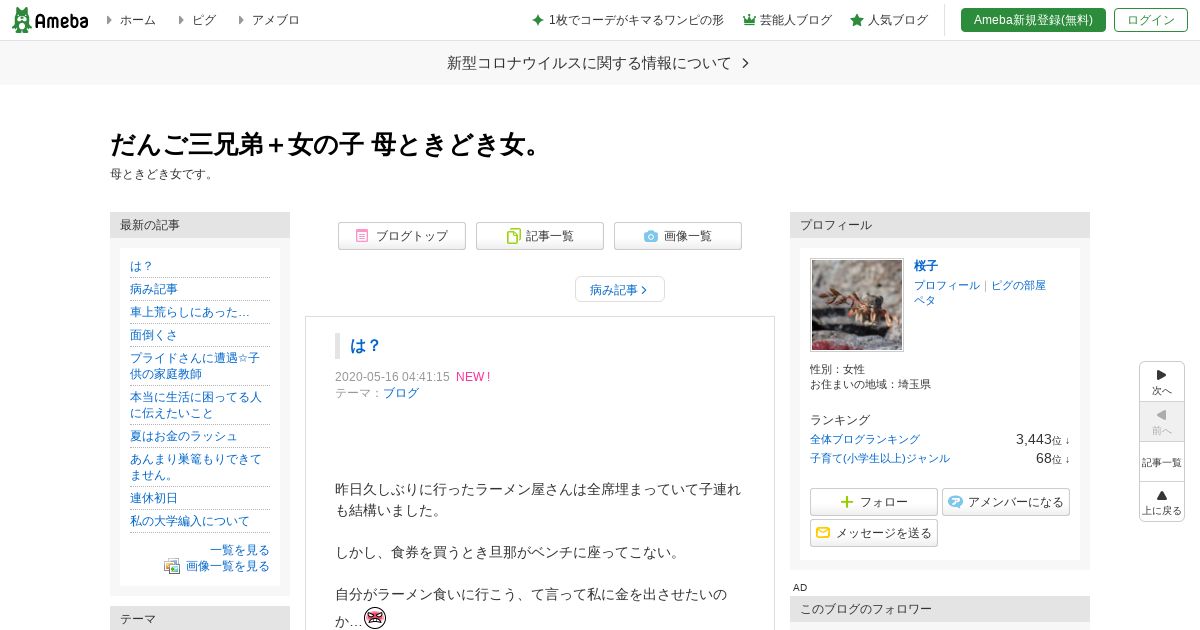Image resolution: width=1200 pixels, height=630 pixels.
Task: Open the 桜子 profile name link
Action: tap(926, 266)
